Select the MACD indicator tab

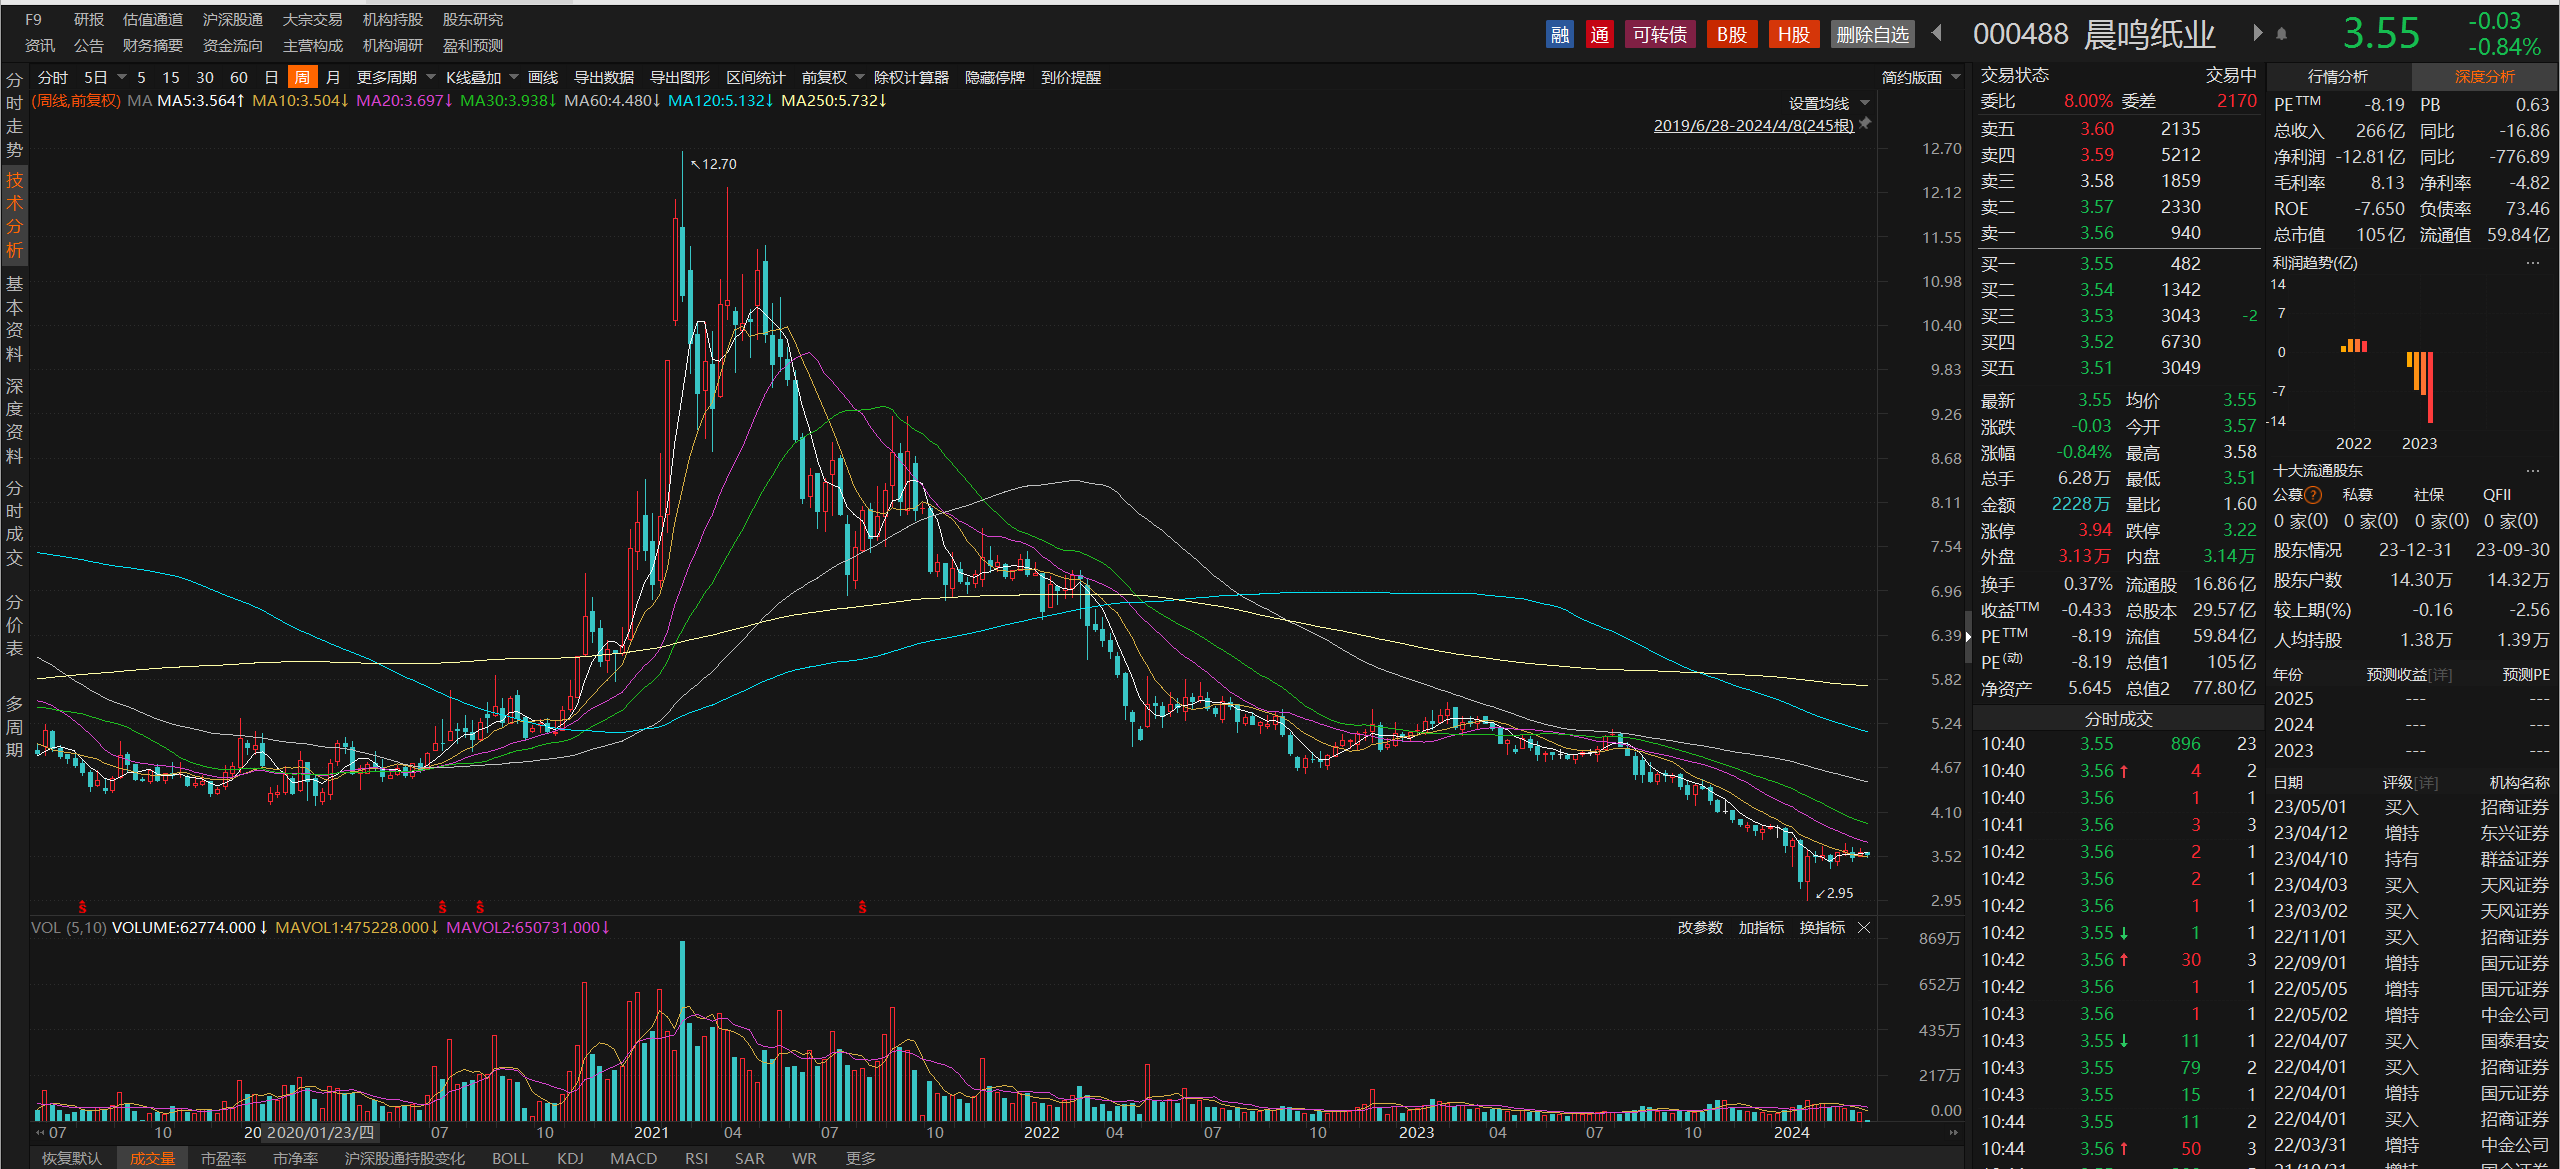click(x=633, y=1158)
